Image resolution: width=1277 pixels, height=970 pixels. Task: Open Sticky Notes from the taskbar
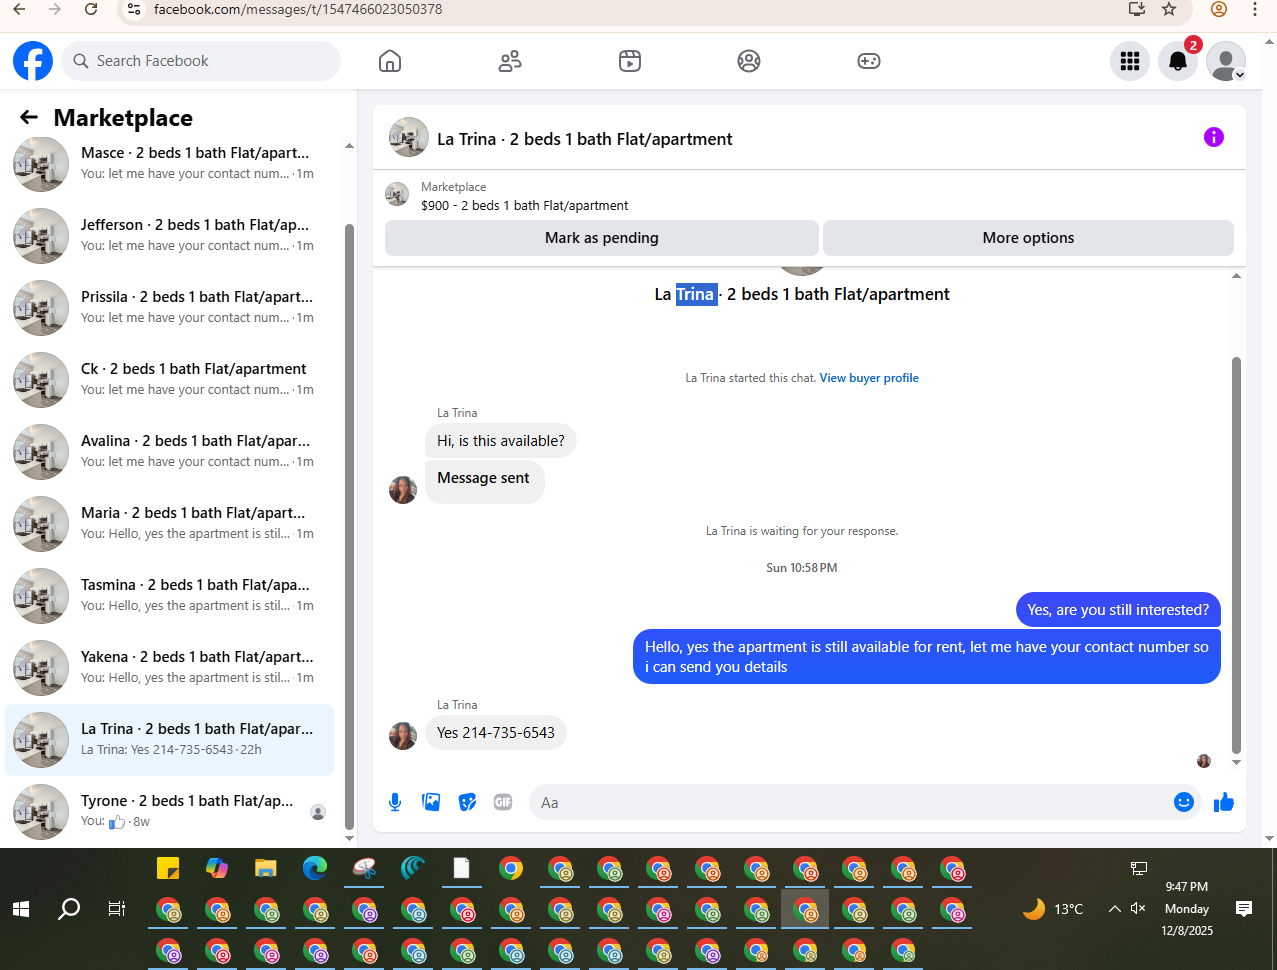168,868
